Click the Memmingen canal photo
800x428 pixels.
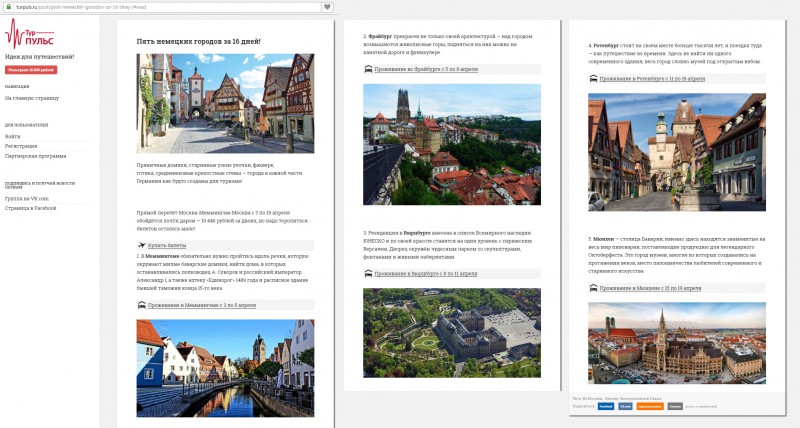click(x=225, y=368)
